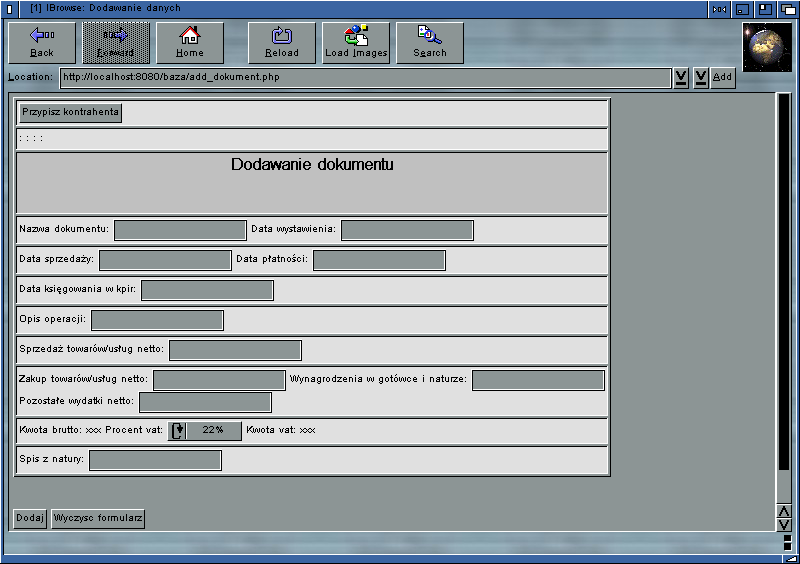Click the Kwota vat: xxx text
800x564 pixels.
281,430
